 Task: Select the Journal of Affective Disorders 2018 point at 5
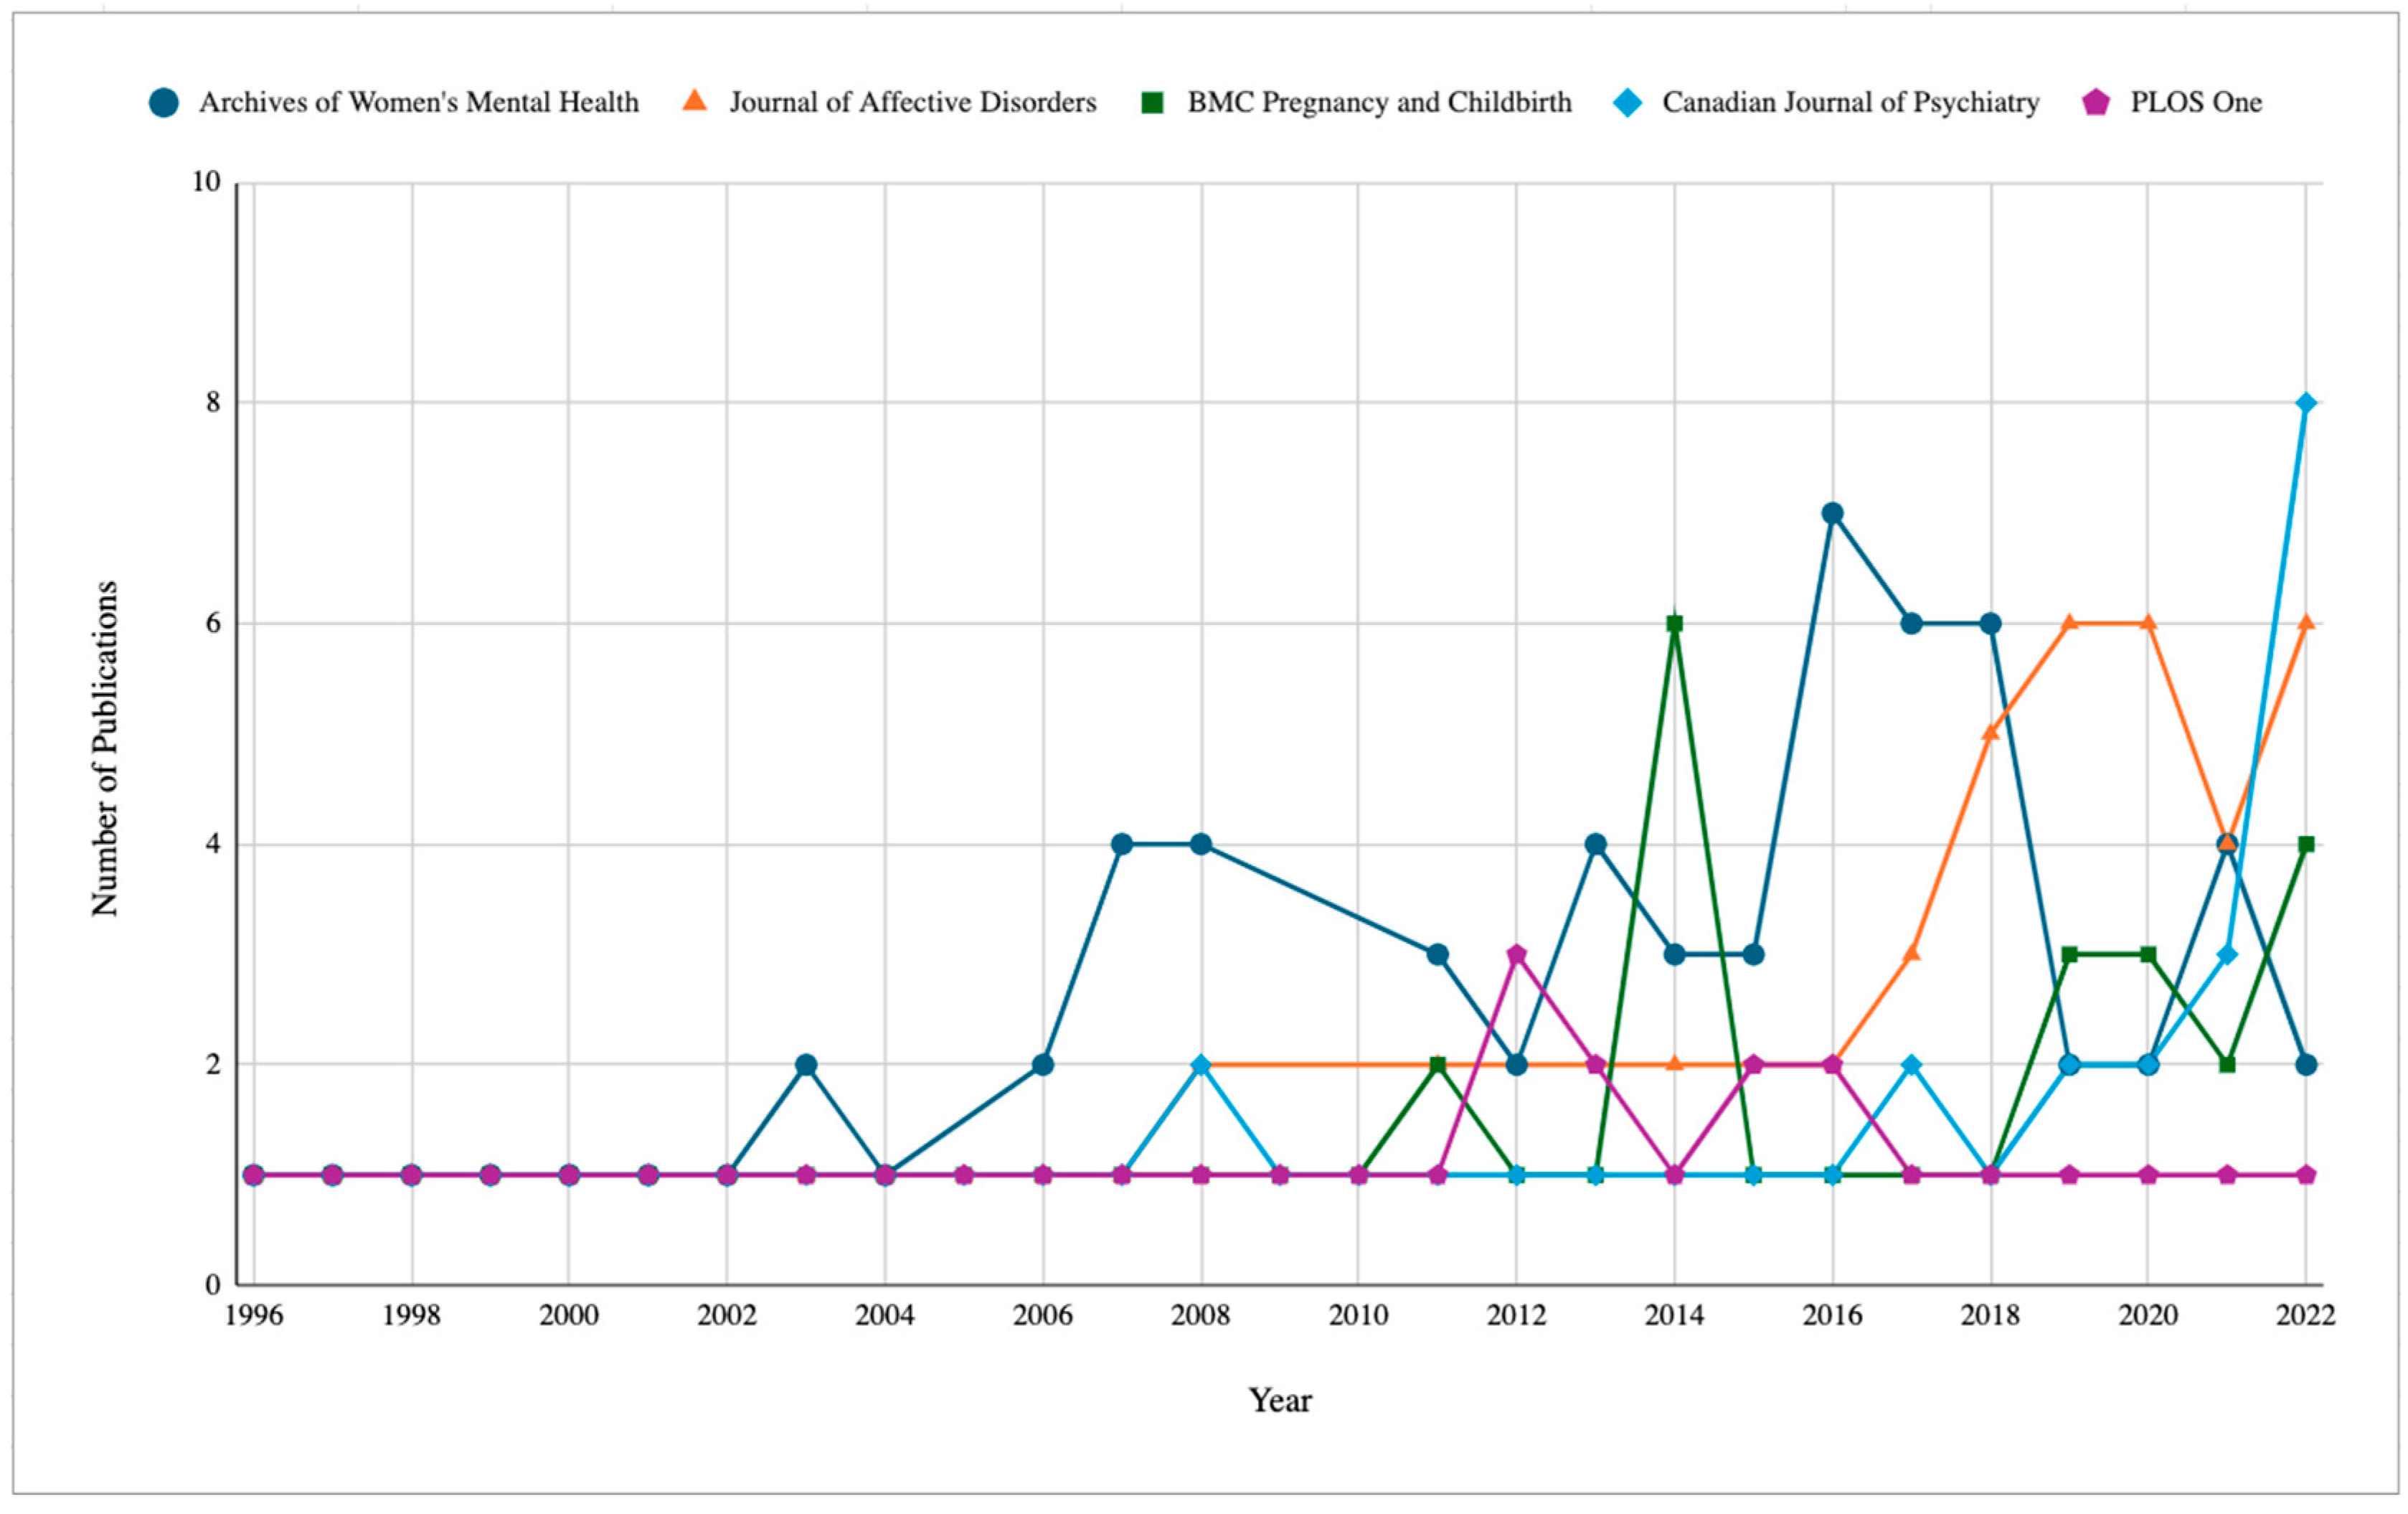click(1991, 733)
